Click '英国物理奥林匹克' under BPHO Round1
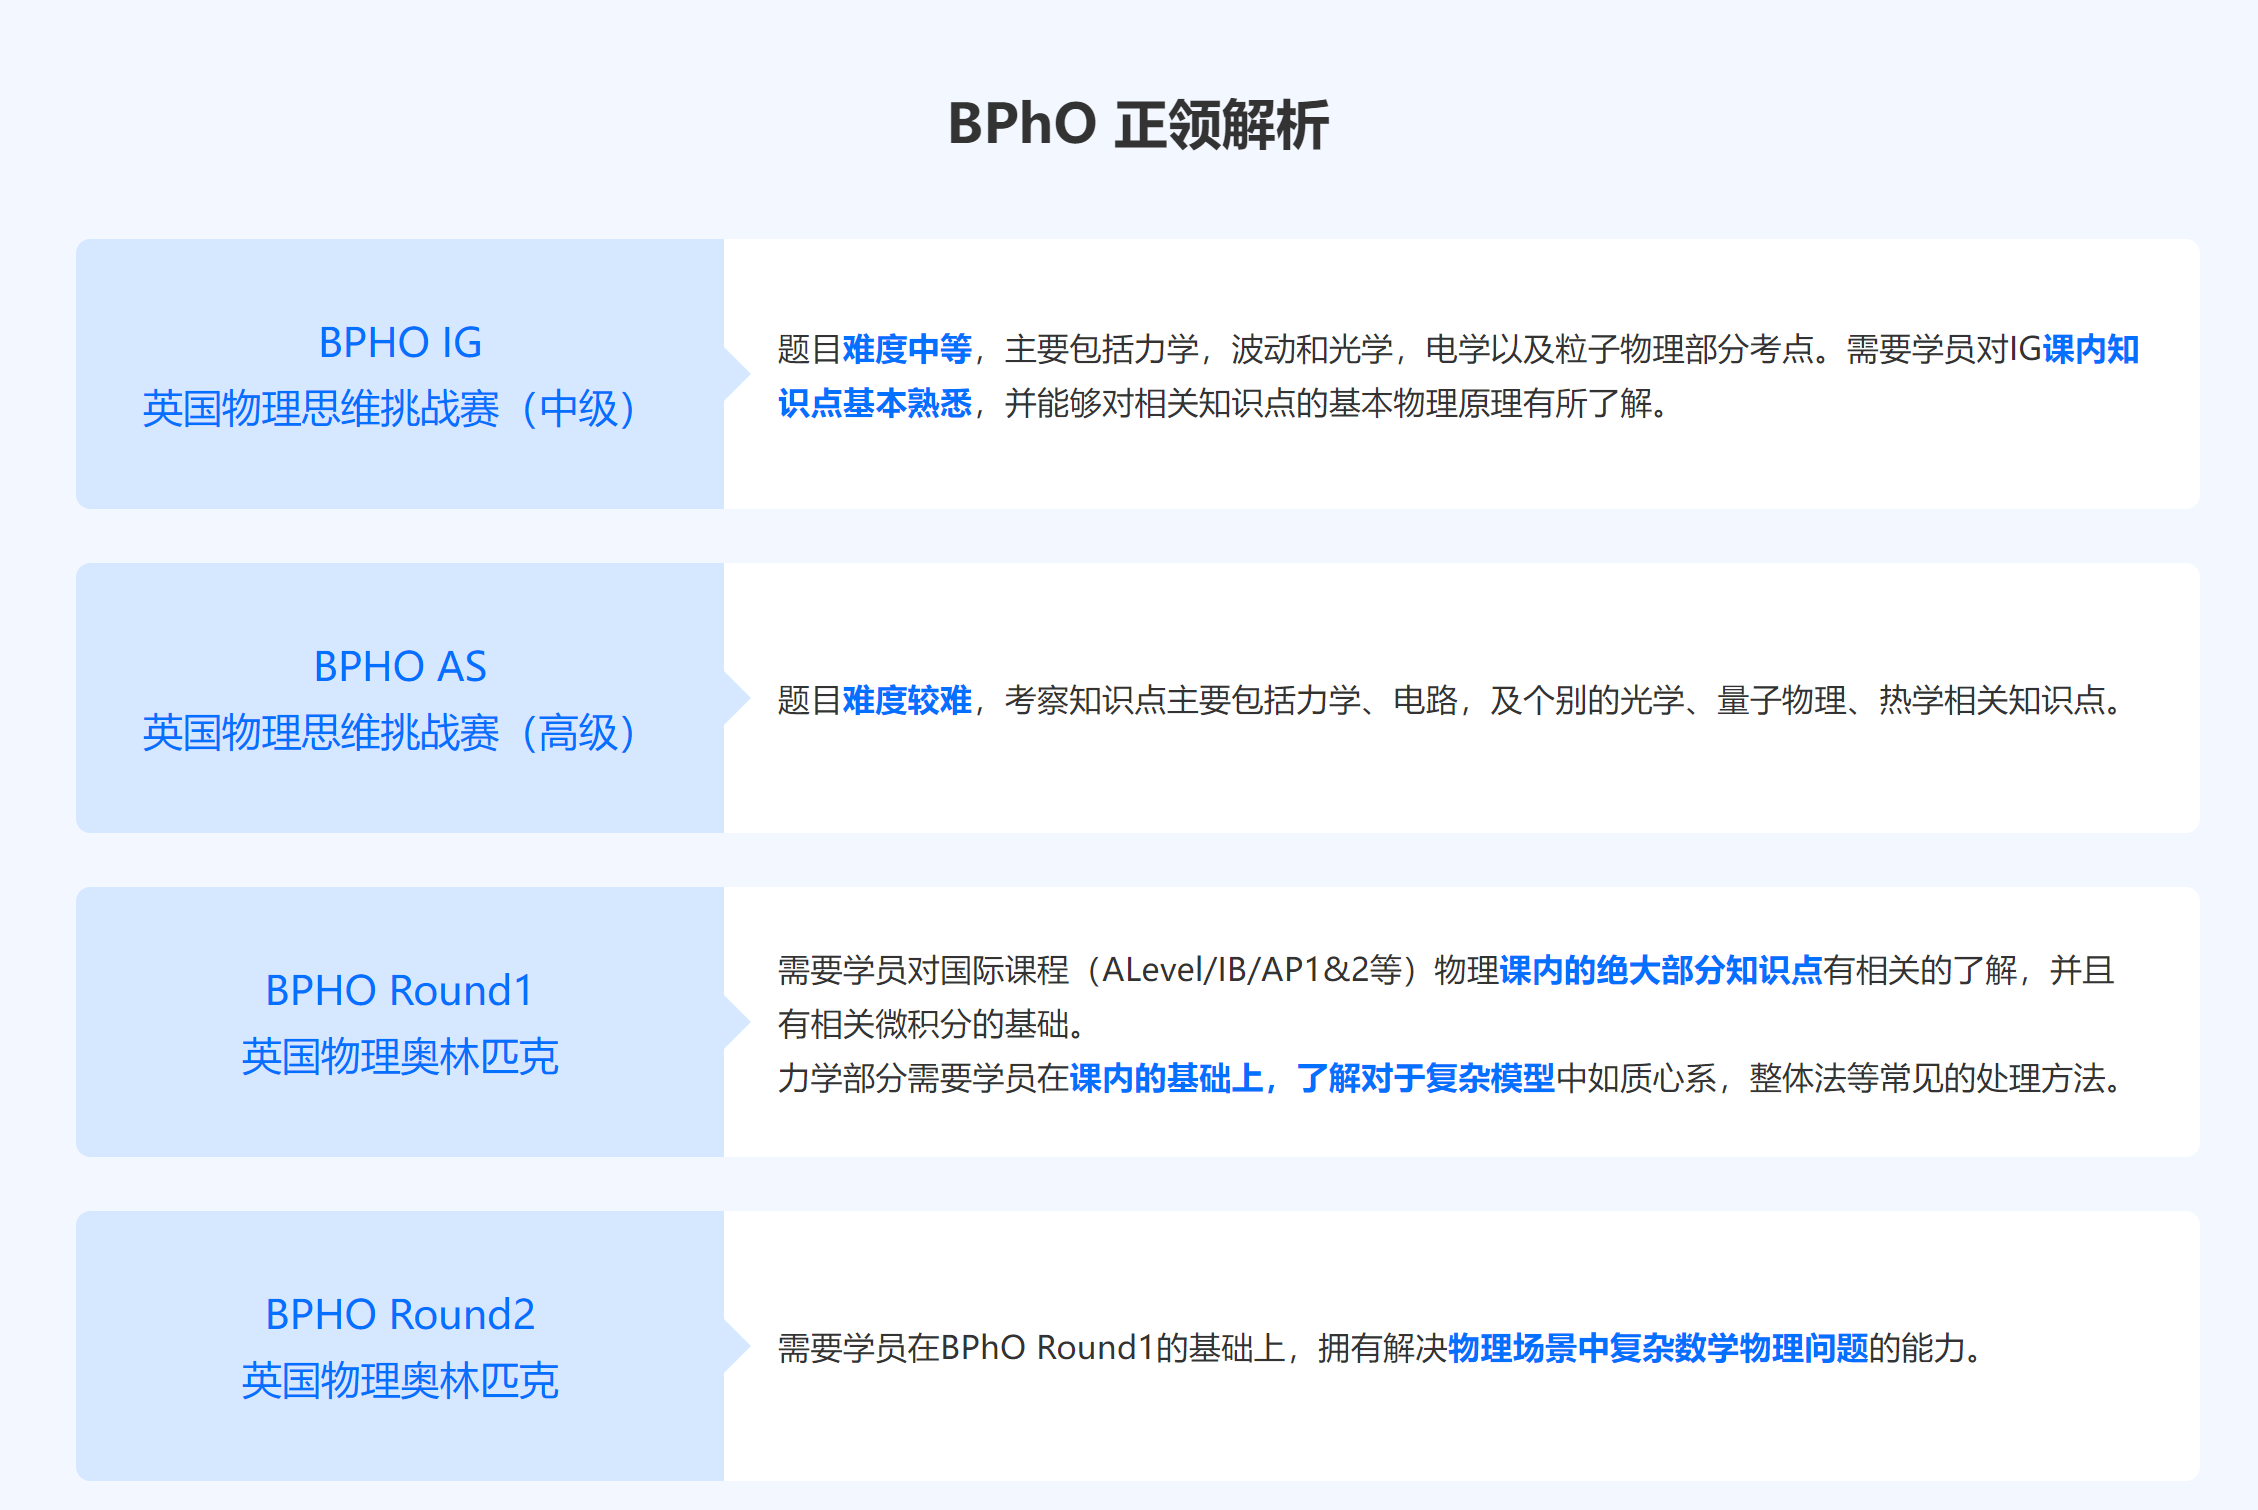2258x1510 pixels. tap(400, 1057)
